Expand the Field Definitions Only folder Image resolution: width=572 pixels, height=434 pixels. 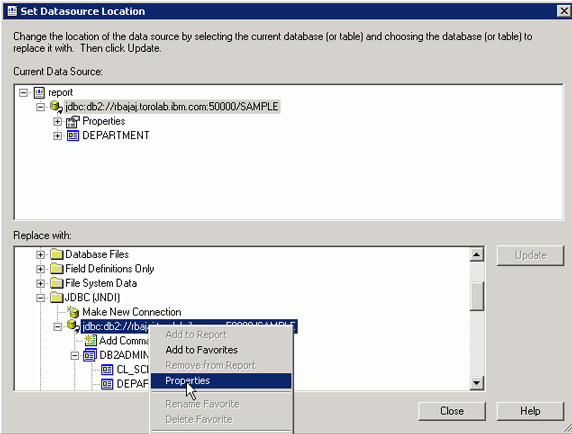click(40, 269)
